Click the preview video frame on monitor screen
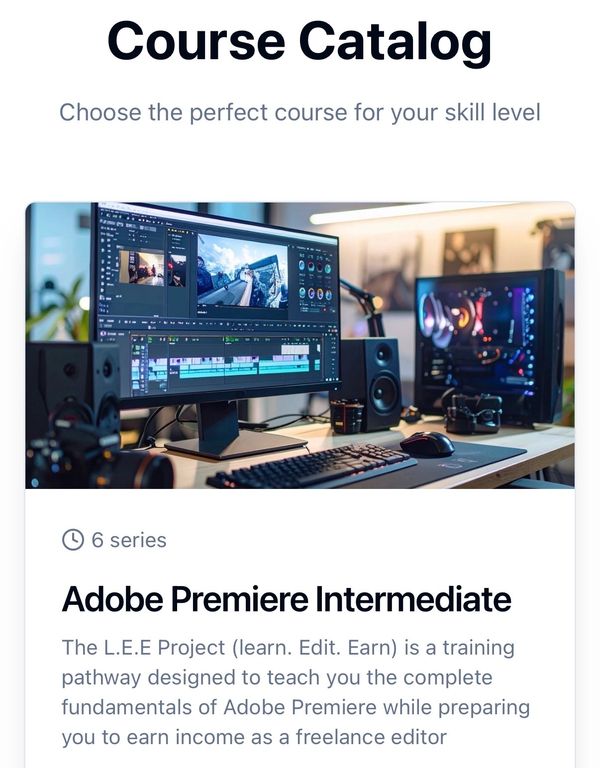Viewport: 600px width, 768px height. click(242, 271)
